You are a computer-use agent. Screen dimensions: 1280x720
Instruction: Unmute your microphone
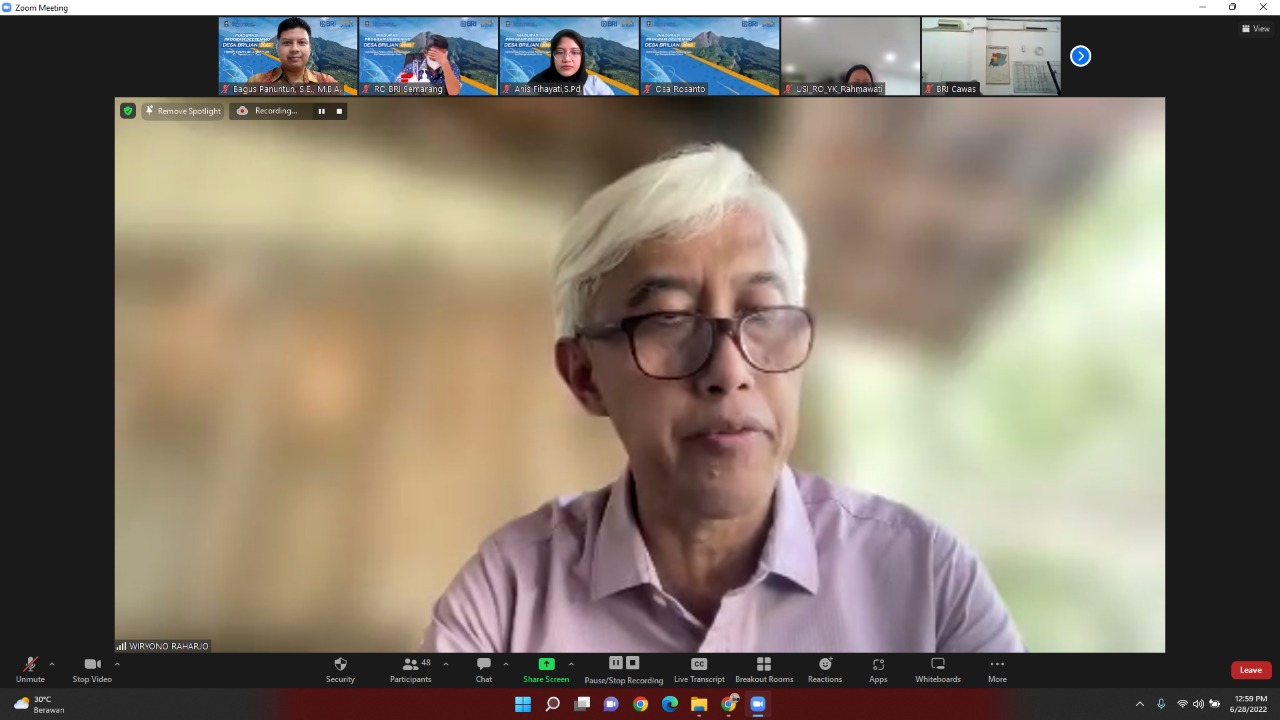point(30,670)
